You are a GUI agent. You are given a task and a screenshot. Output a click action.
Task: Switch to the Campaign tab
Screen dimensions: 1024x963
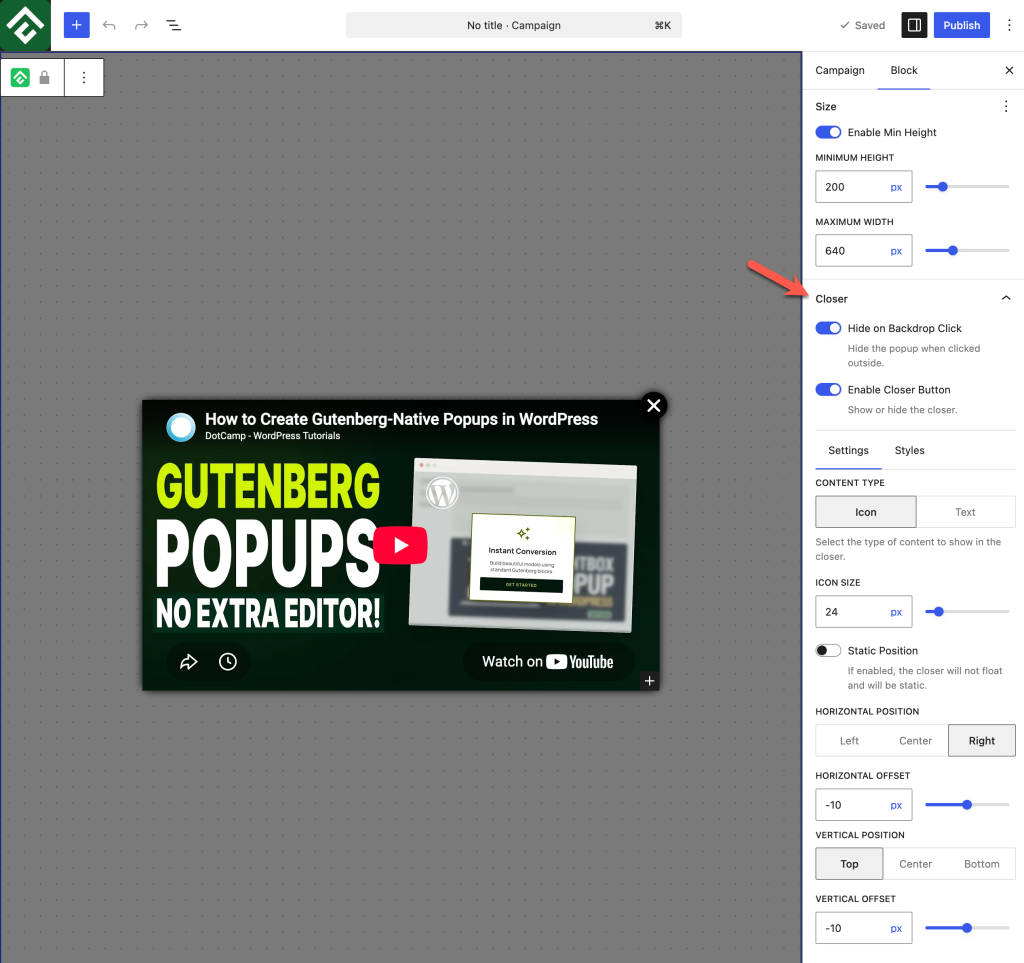point(840,70)
